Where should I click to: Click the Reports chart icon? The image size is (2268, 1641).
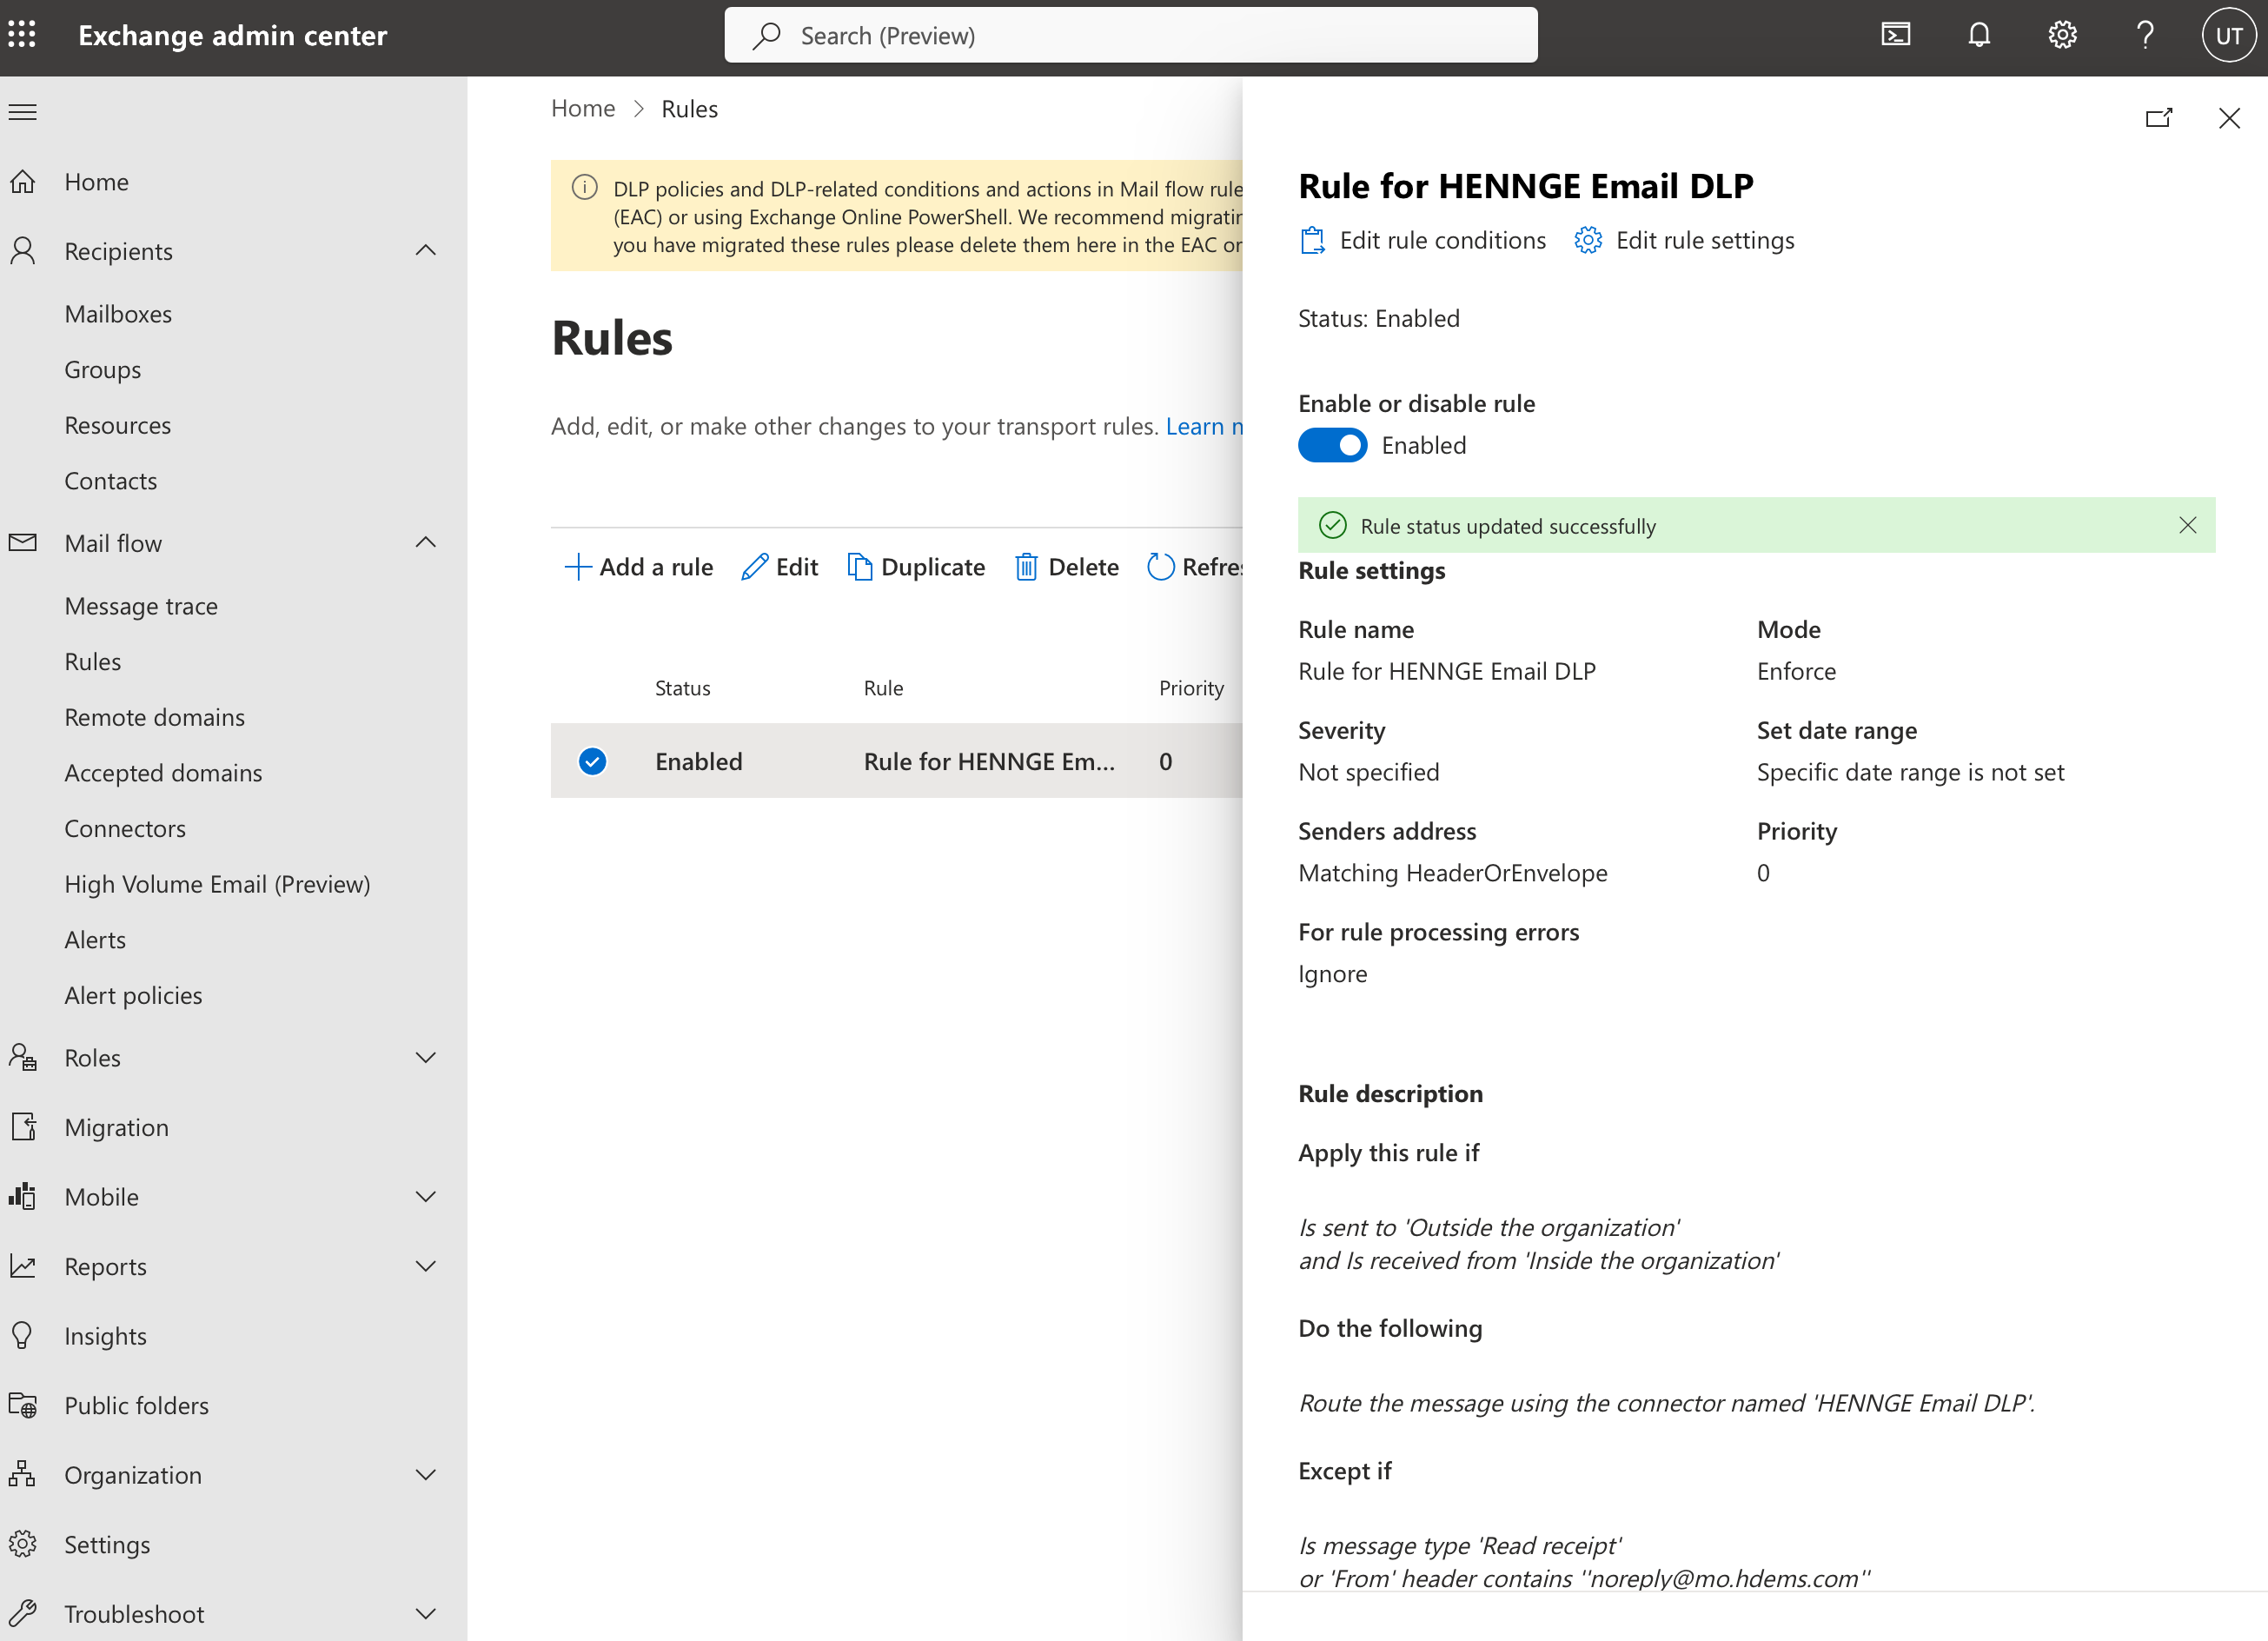click(x=22, y=1266)
